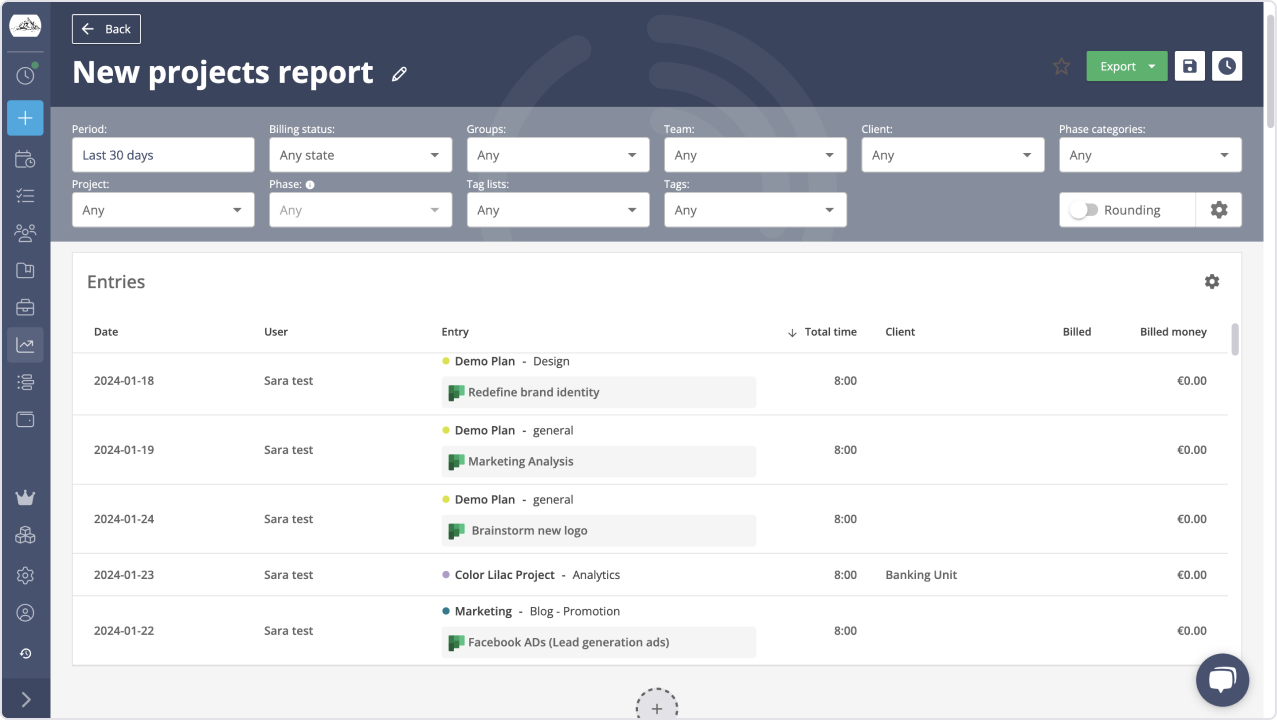
Task: Save the report using the save icon
Action: click(x=1189, y=65)
